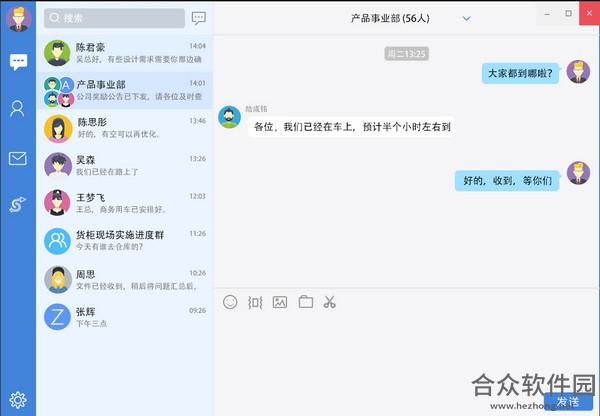Open the mail envelope icon in sidebar
This screenshot has width=600, height=416.
[18, 158]
